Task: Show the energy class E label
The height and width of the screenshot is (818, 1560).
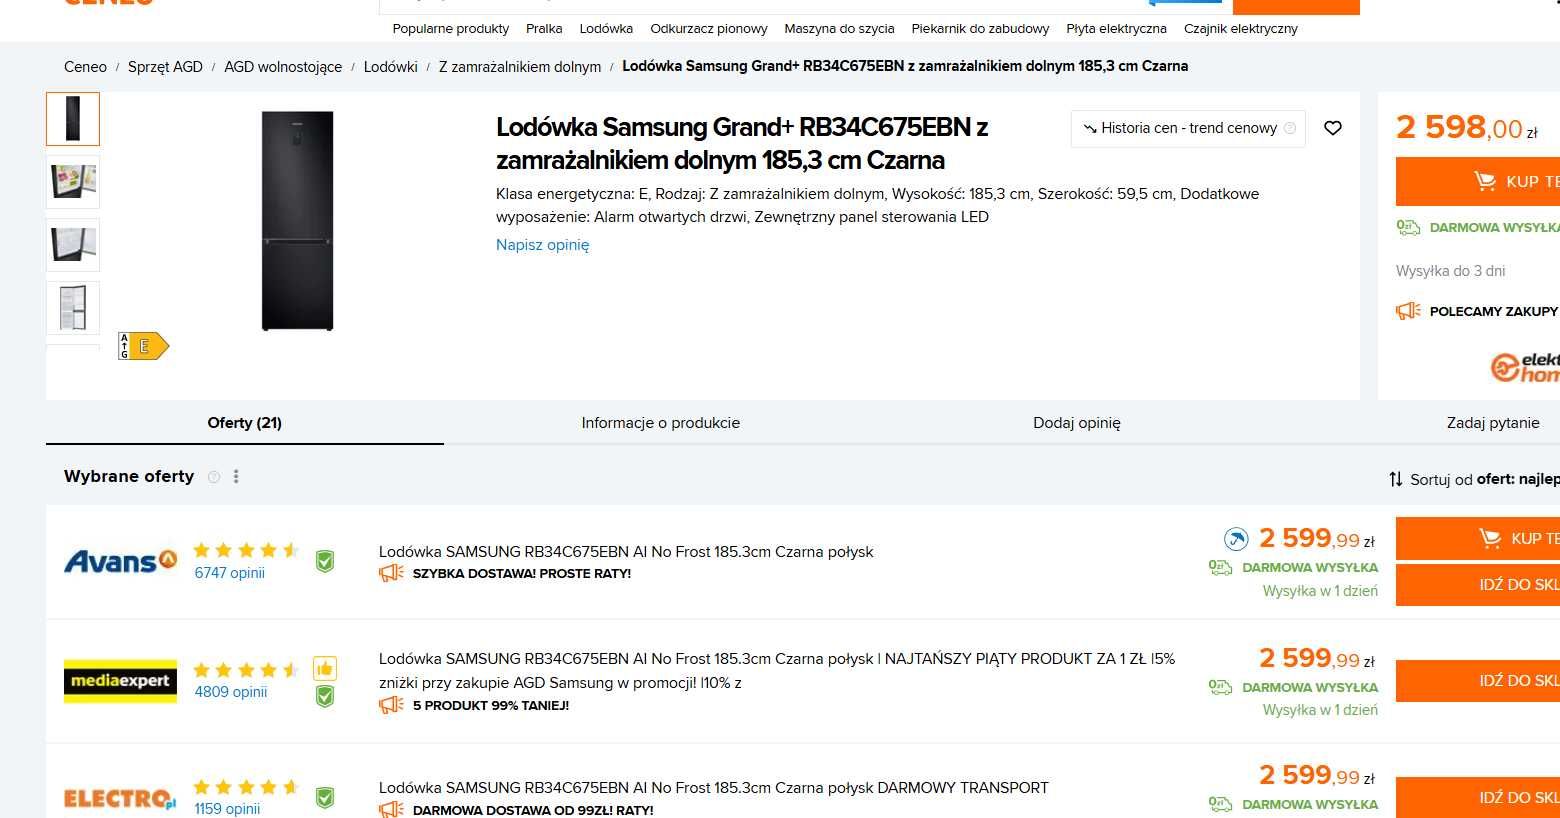Action: pyautogui.click(x=144, y=346)
